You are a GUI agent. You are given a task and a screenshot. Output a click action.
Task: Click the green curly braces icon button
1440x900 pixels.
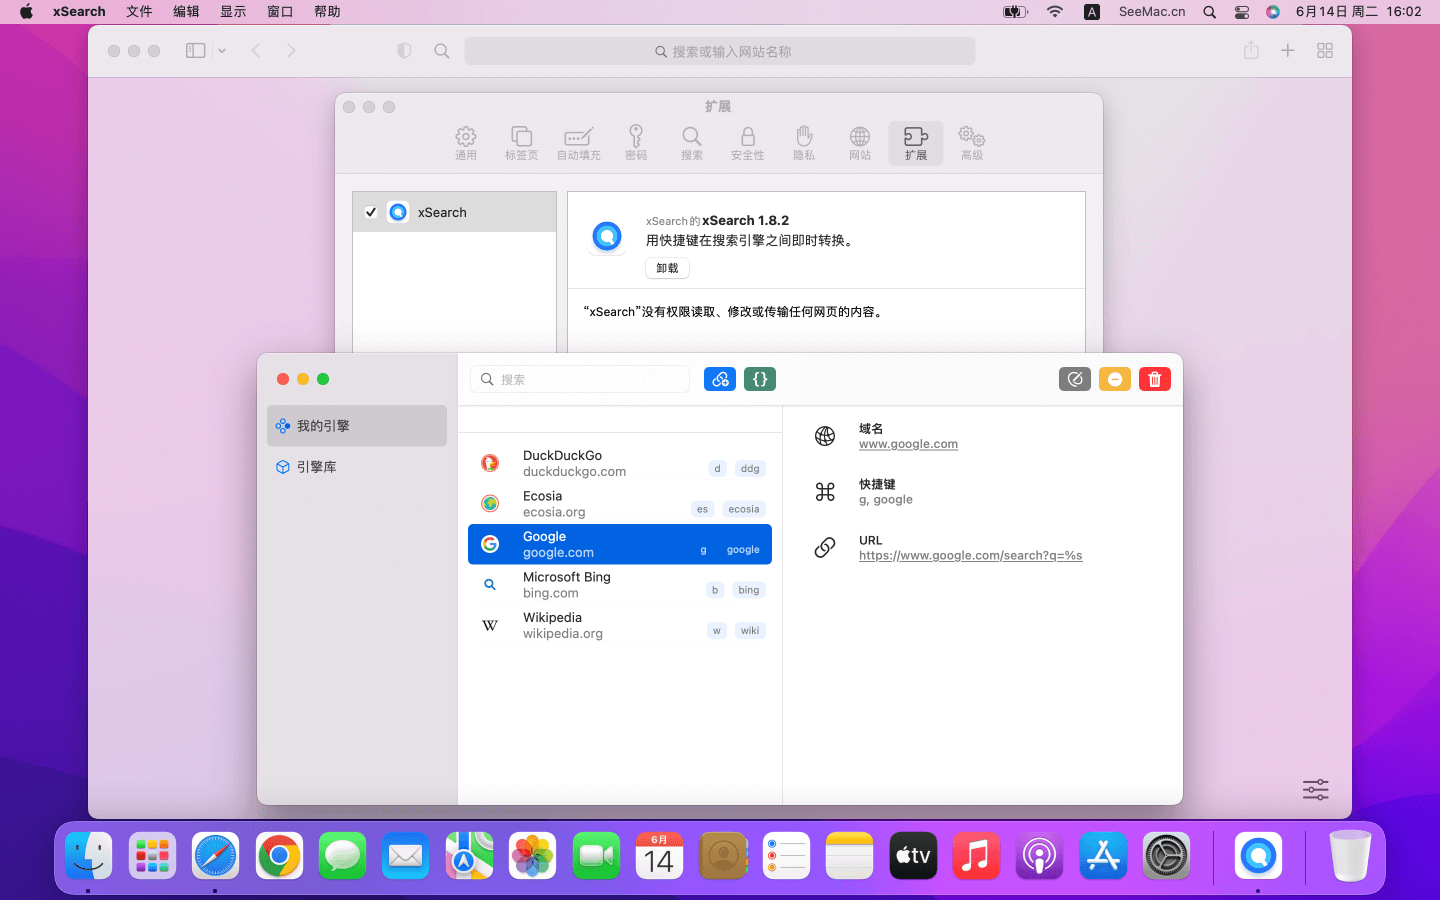click(x=760, y=379)
